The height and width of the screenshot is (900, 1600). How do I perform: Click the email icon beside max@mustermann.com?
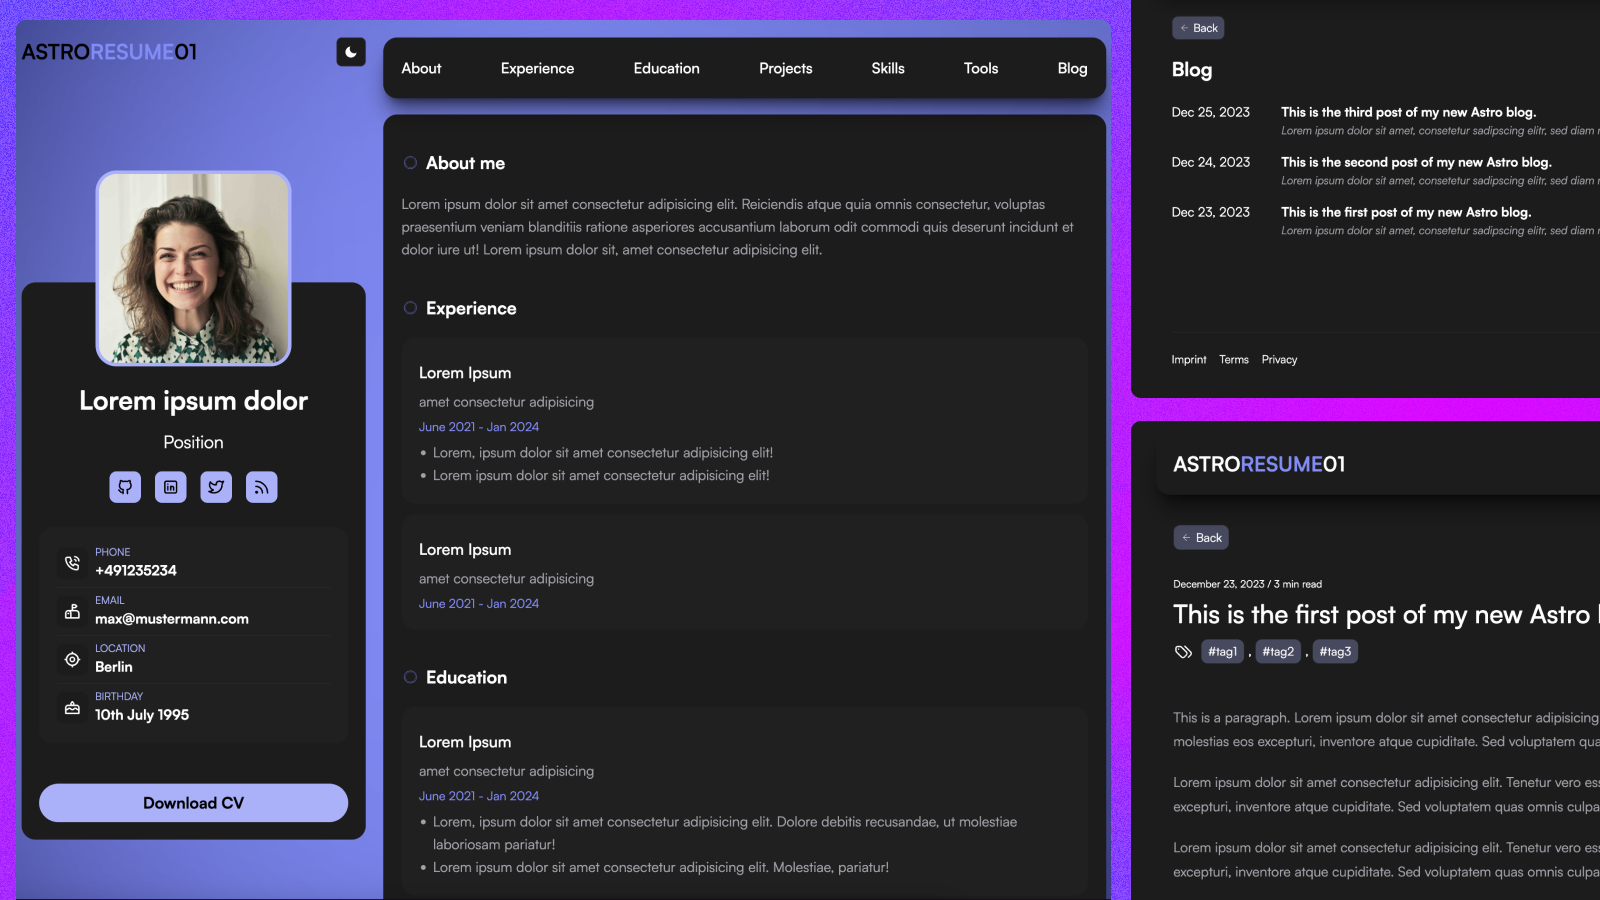point(72,611)
